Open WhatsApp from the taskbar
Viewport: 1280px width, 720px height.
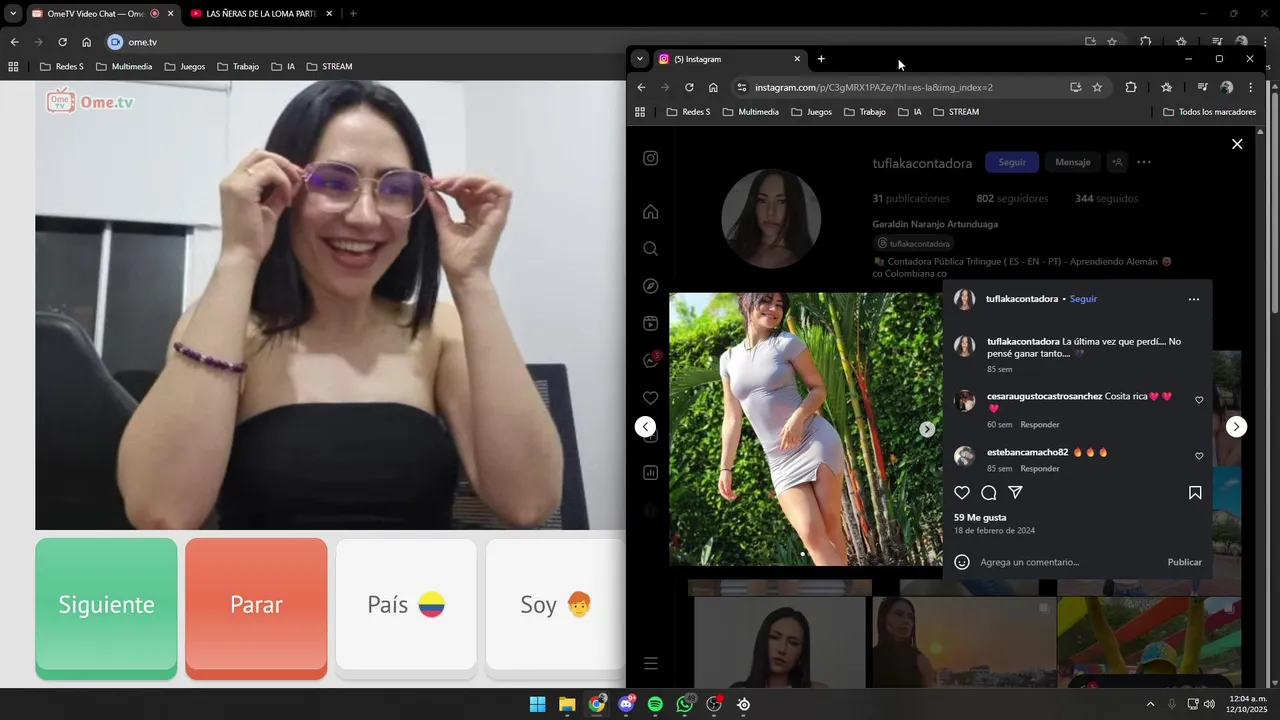click(684, 704)
